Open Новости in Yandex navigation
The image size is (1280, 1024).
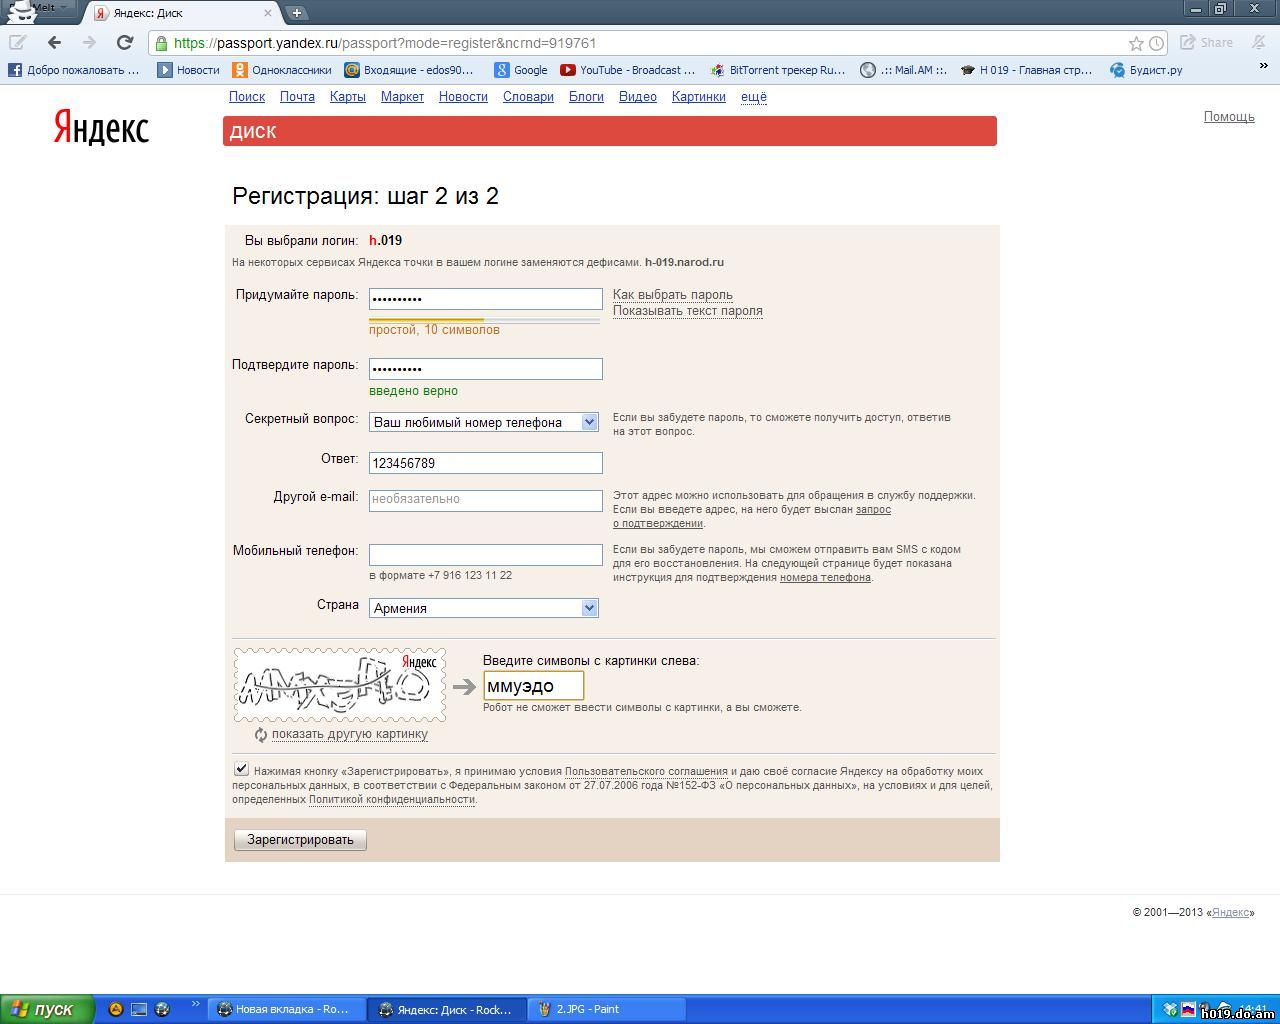463,97
